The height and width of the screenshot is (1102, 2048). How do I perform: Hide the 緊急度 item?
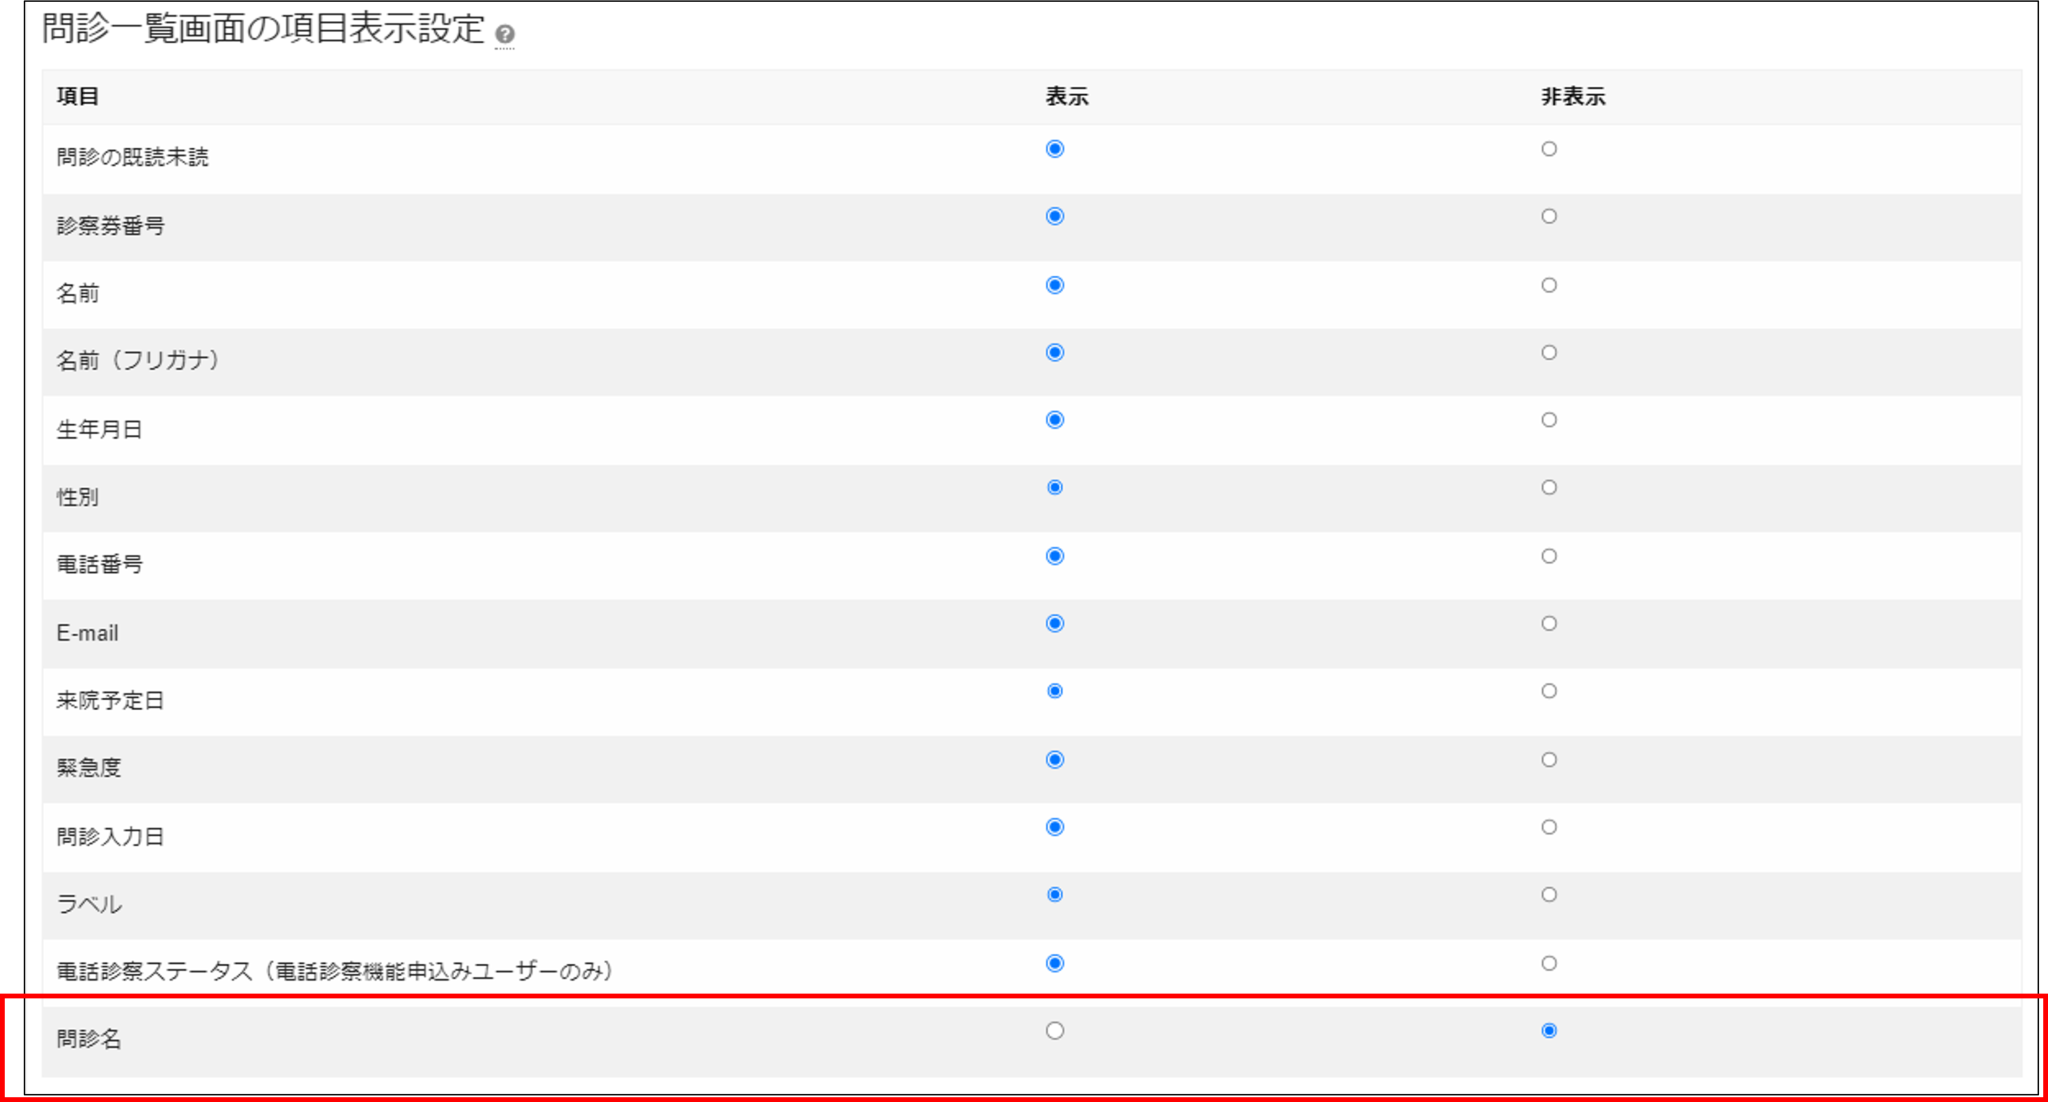pyautogui.click(x=1548, y=760)
